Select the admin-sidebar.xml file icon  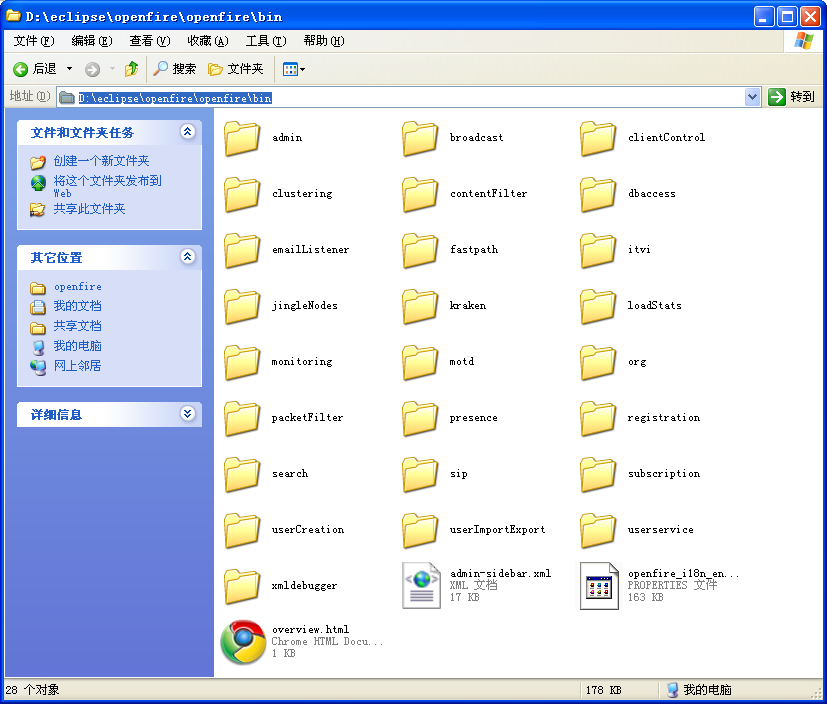click(x=421, y=584)
